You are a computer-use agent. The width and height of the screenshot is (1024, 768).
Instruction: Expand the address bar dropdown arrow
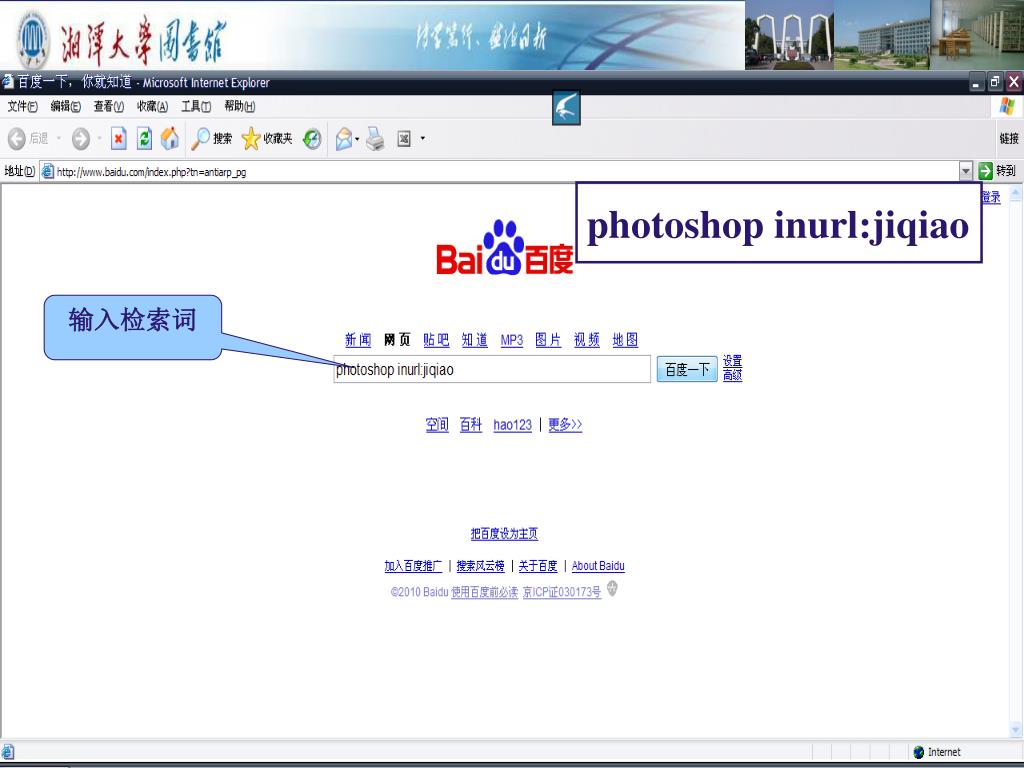tap(966, 172)
